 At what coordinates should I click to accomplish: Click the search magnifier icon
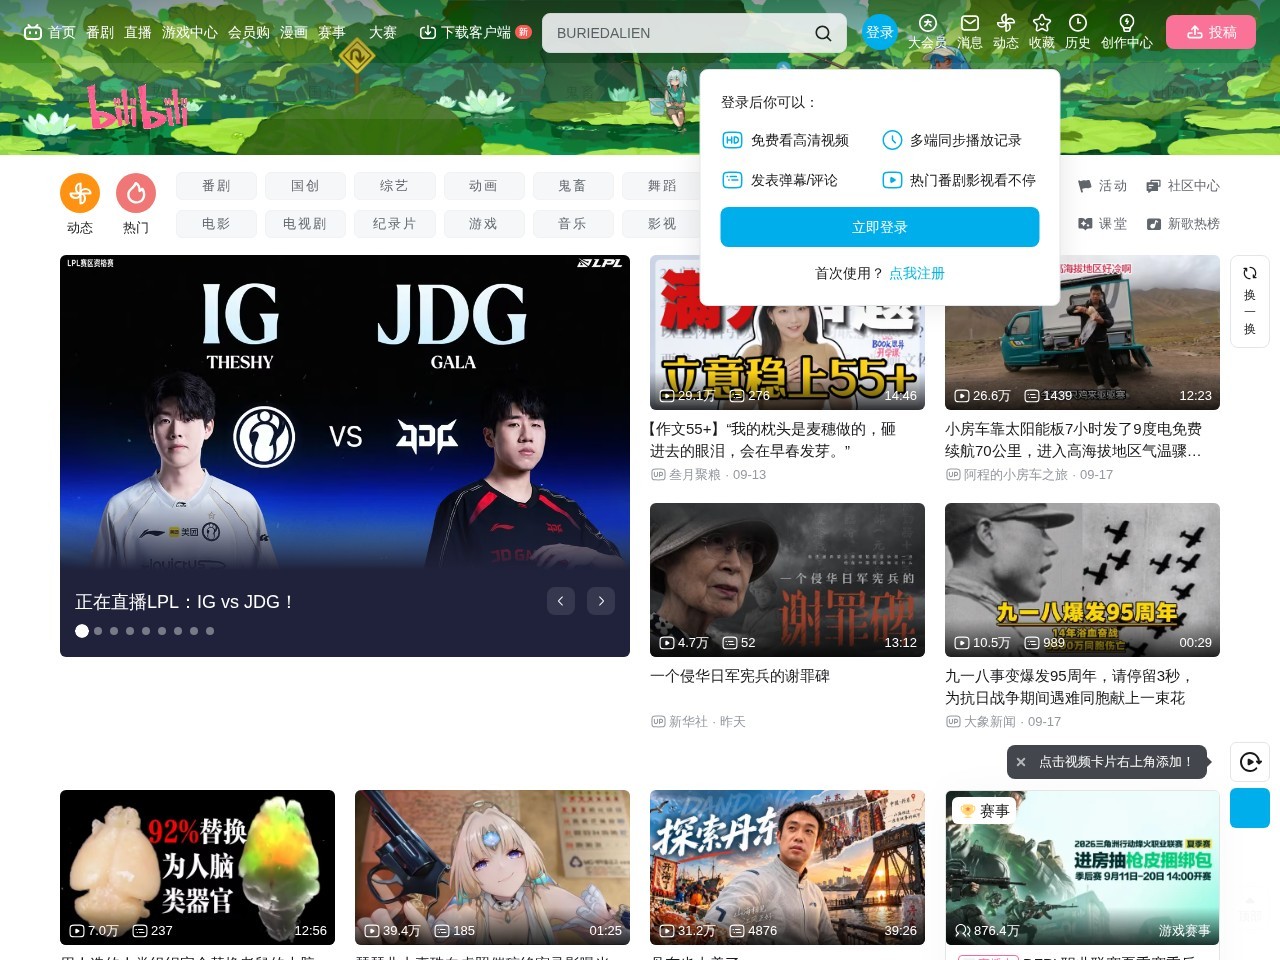[x=823, y=33]
